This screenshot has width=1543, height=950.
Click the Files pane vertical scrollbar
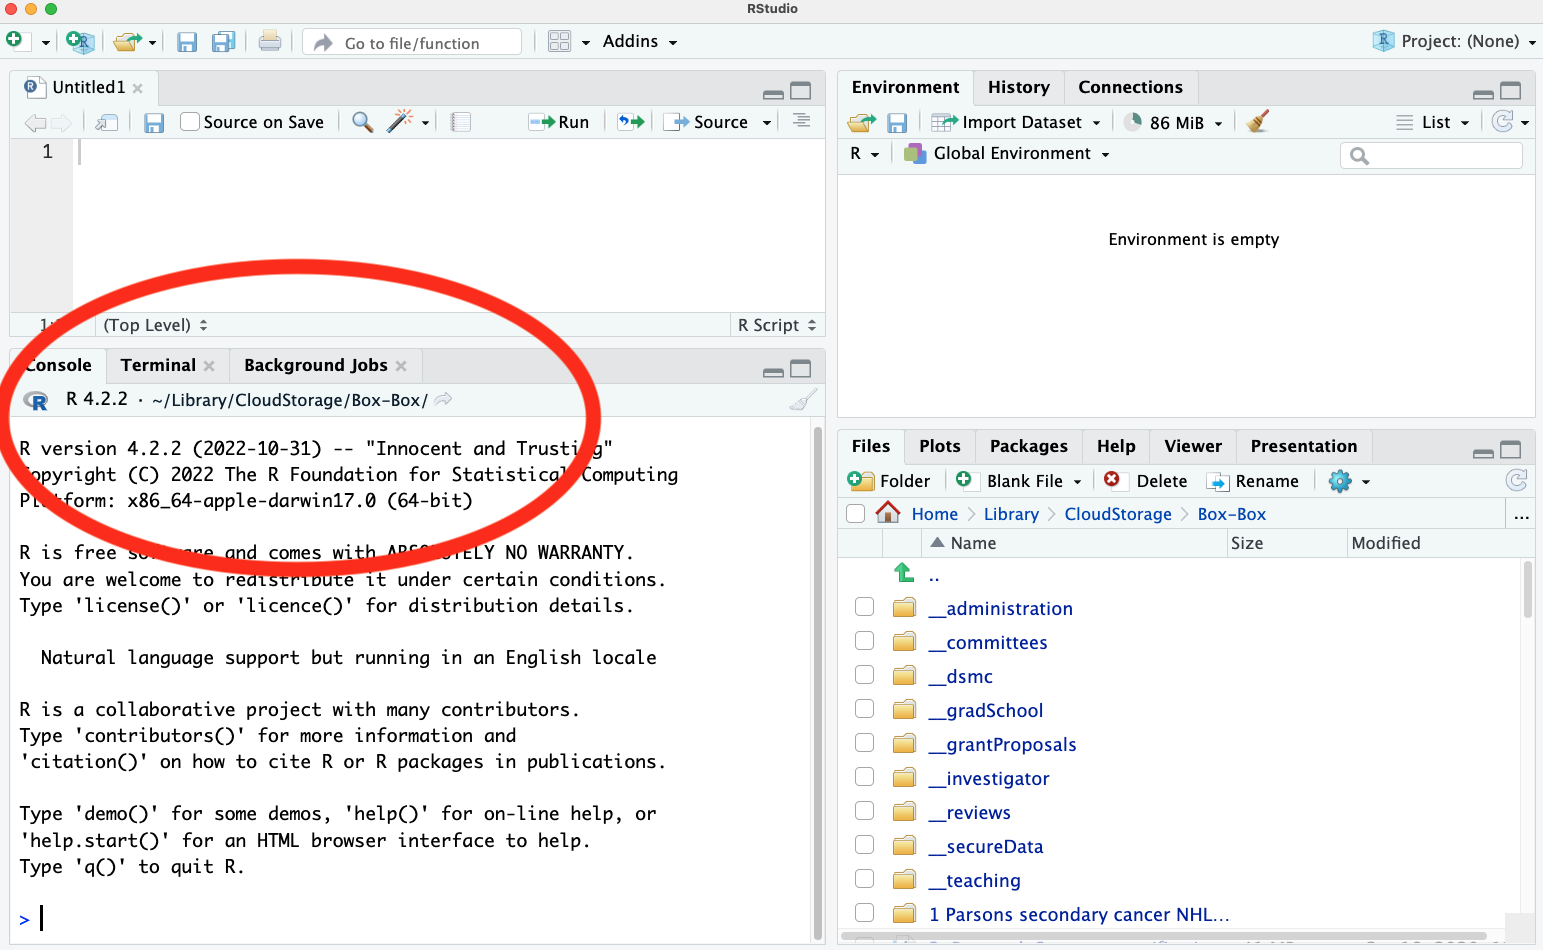[x=1528, y=590]
